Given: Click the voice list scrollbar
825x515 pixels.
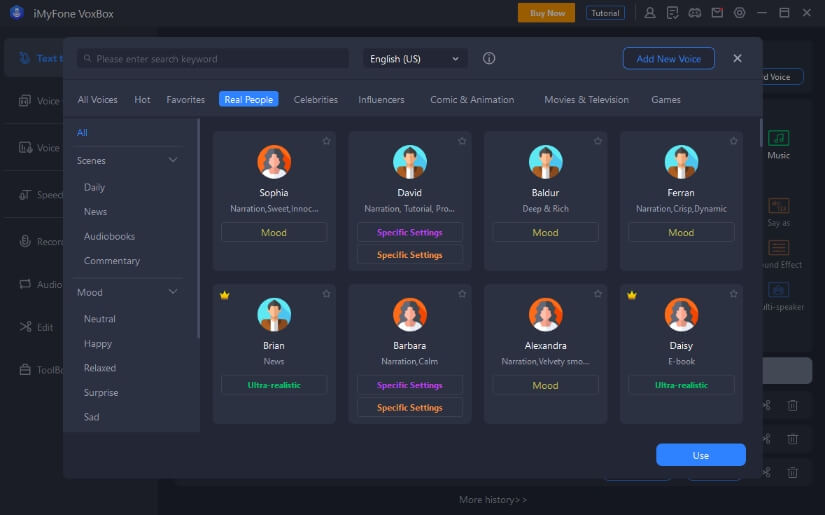Looking at the screenshot, I should (761, 133).
